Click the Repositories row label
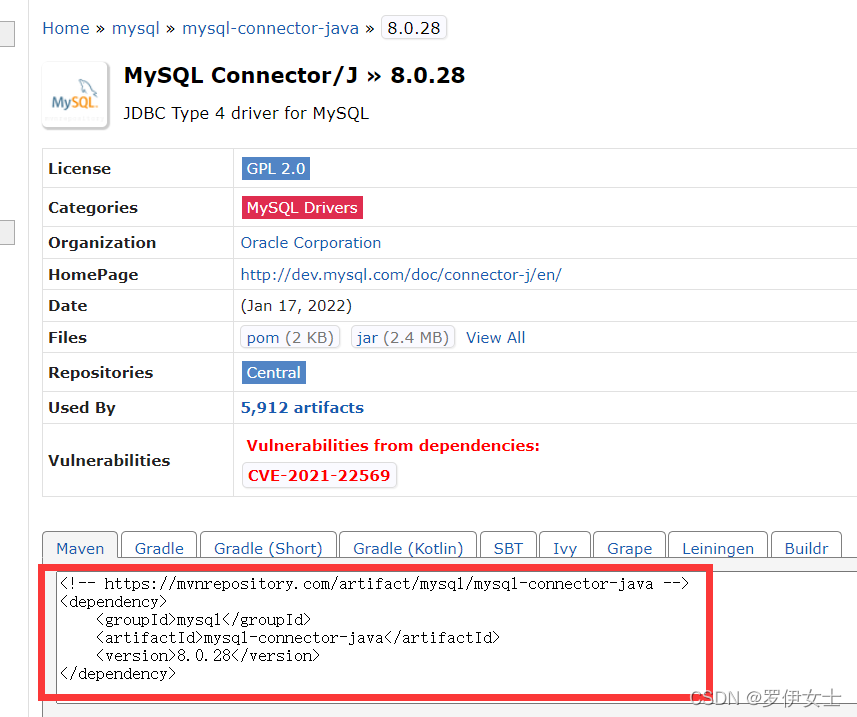Image resolution: width=857 pixels, height=717 pixels. coord(101,372)
